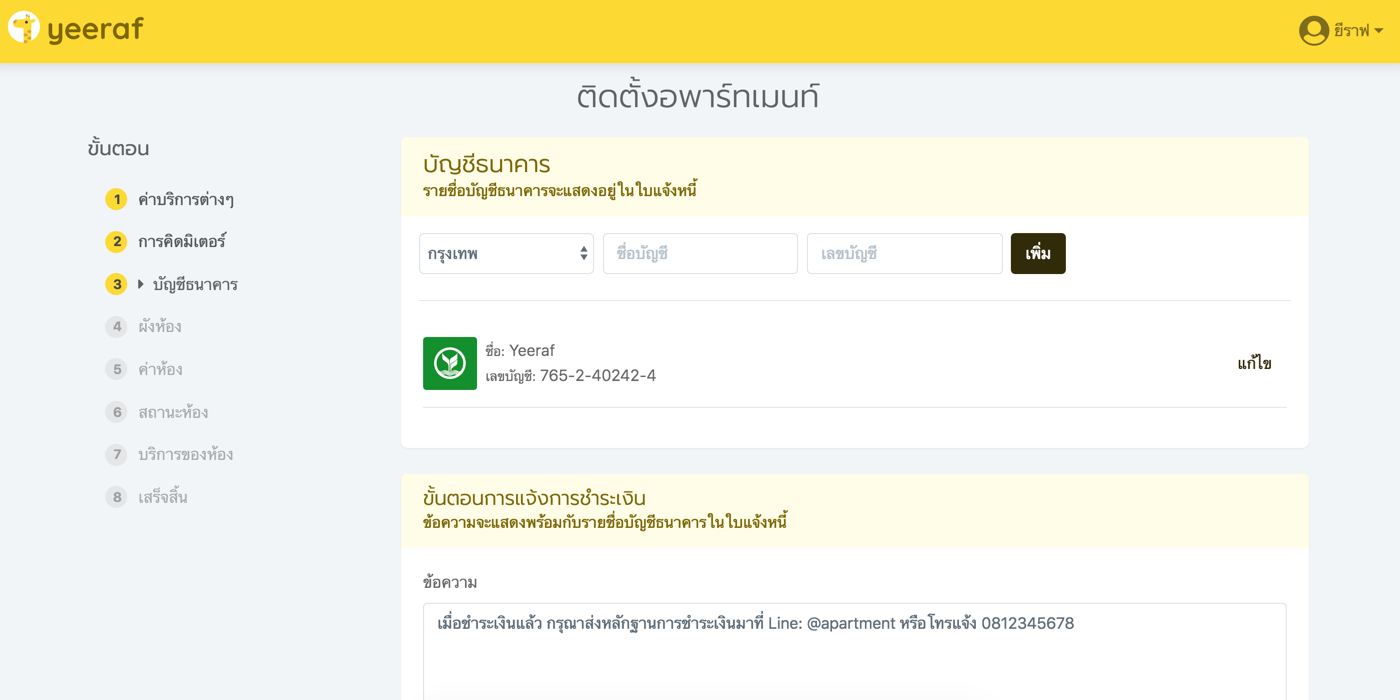
Task: Focus the ชื่อบัญชี account name field
Action: (700, 254)
